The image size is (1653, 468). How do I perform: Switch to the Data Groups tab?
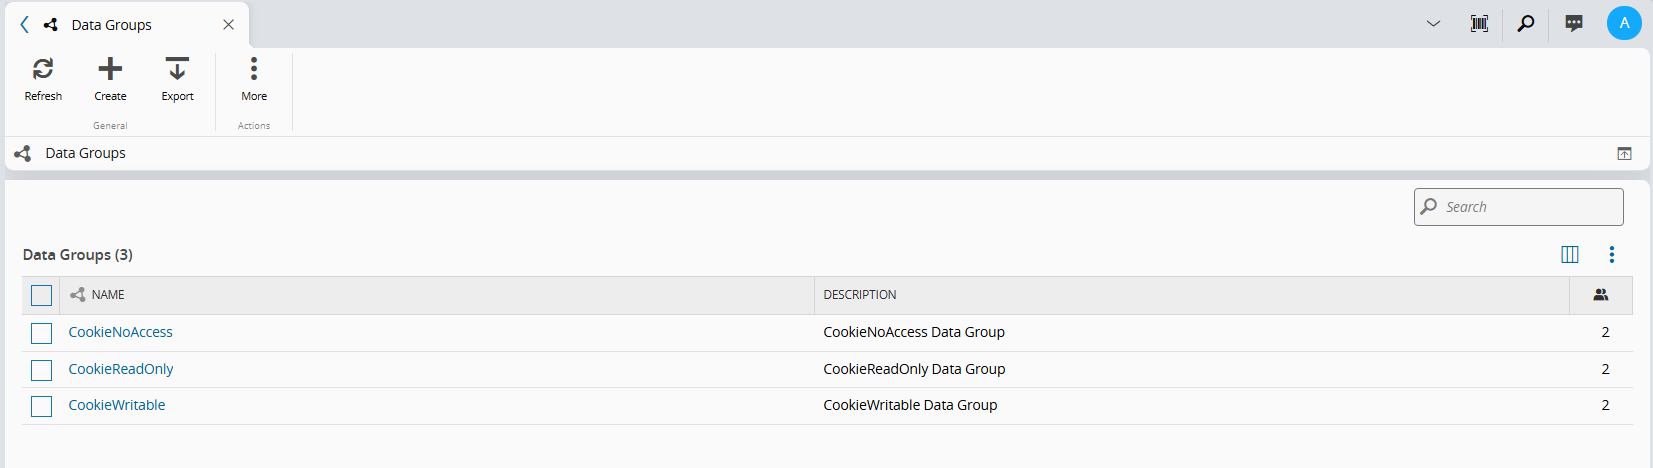111,24
